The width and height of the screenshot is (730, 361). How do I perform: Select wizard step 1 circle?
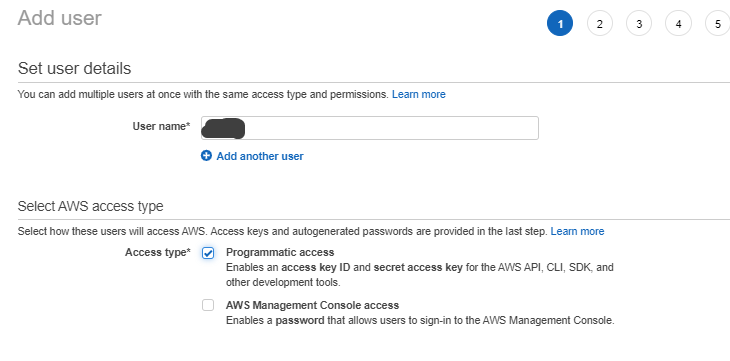click(560, 23)
